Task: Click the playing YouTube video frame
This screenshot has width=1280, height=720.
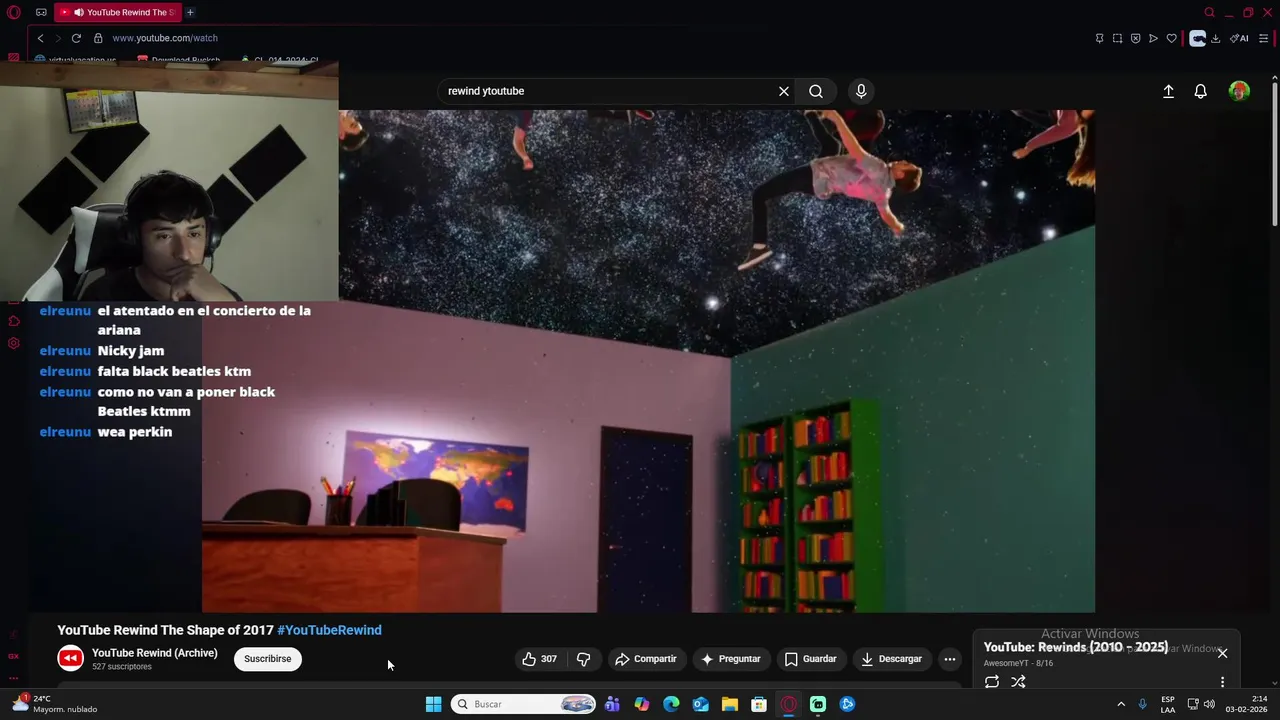Action: pyautogui.click(x=648, y=361)
